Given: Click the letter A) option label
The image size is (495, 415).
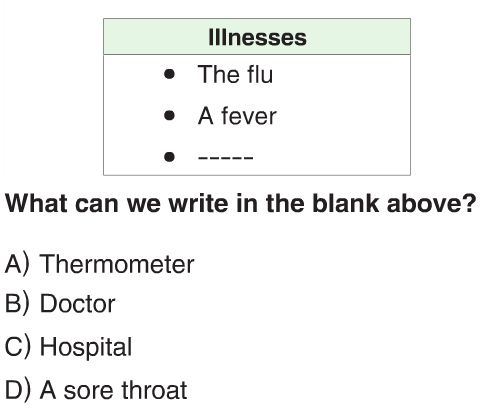Looking at the screenshot, I should pos(17,264).
